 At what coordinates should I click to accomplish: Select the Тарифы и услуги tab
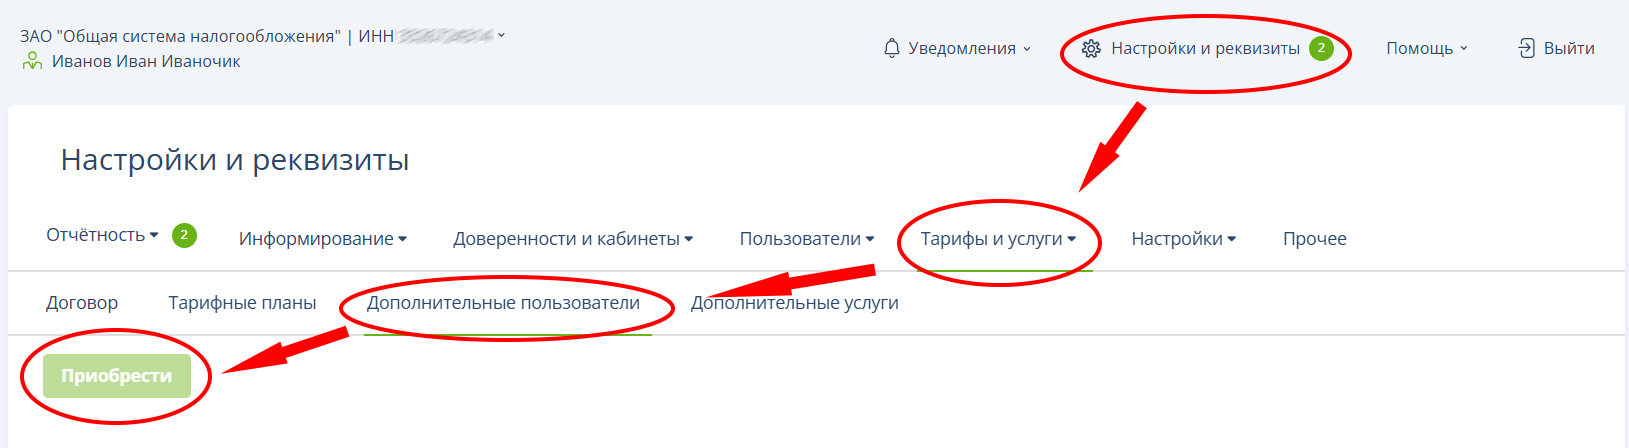pos(997,239)
